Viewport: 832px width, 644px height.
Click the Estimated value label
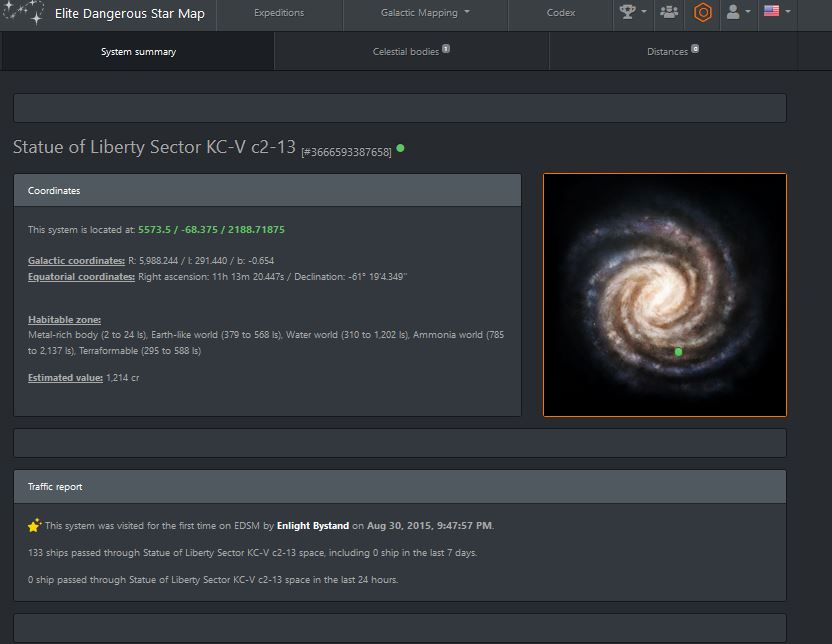[65, 378]
